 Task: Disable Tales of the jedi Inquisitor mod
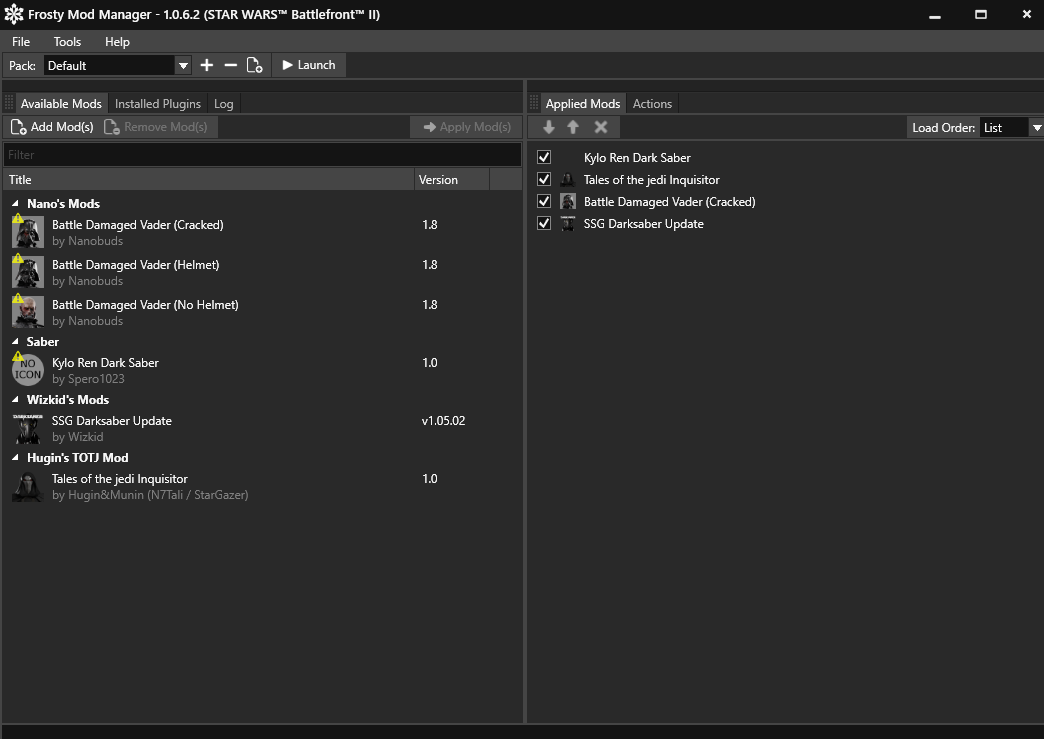pos(544,179)
